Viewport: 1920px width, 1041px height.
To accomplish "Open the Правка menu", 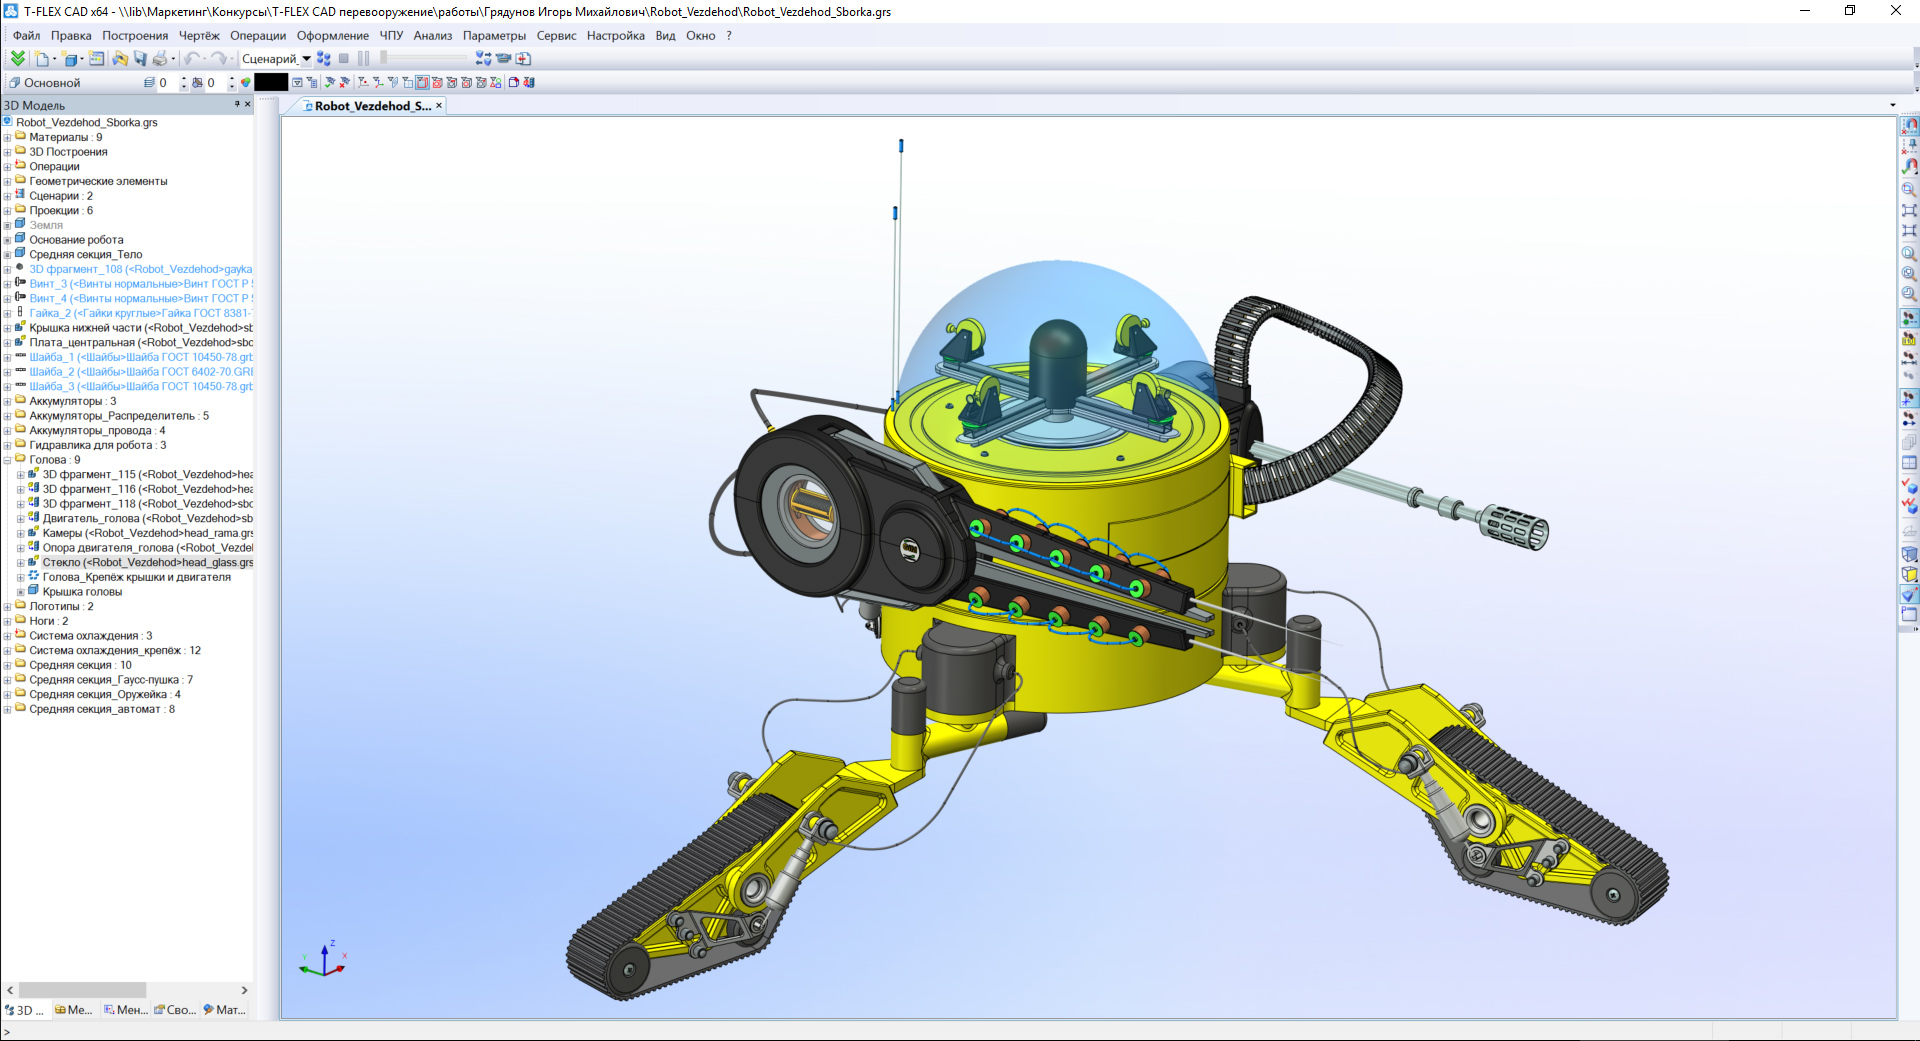I will tap(71, 36).
